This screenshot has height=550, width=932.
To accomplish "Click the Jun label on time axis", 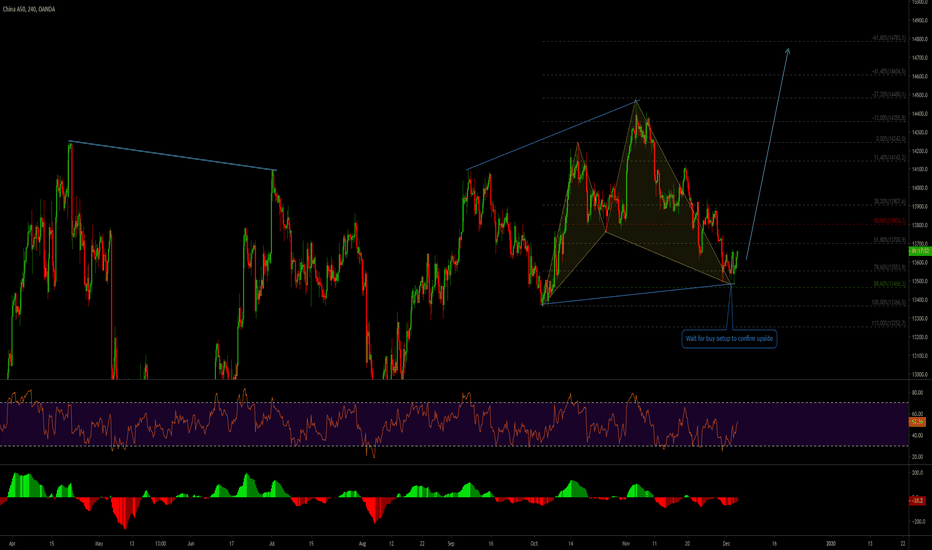I will (191, 543).
